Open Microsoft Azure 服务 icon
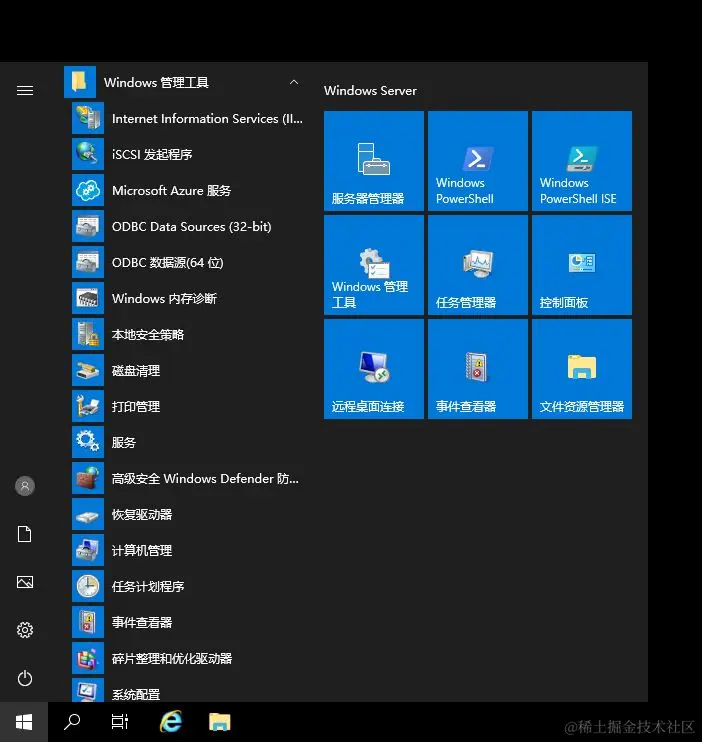This screenshot has height=742, width=702. point(88,190)
